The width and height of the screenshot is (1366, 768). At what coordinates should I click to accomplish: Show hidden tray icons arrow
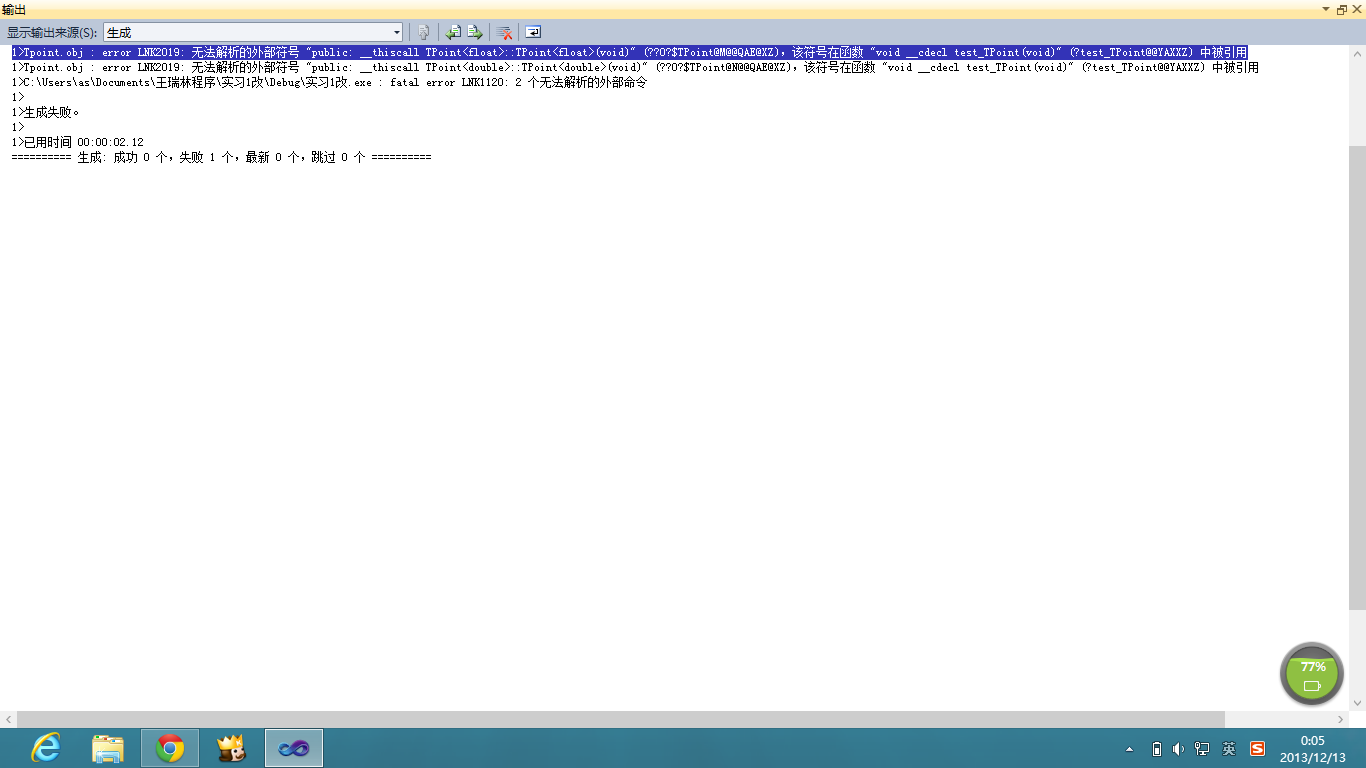1130,749
